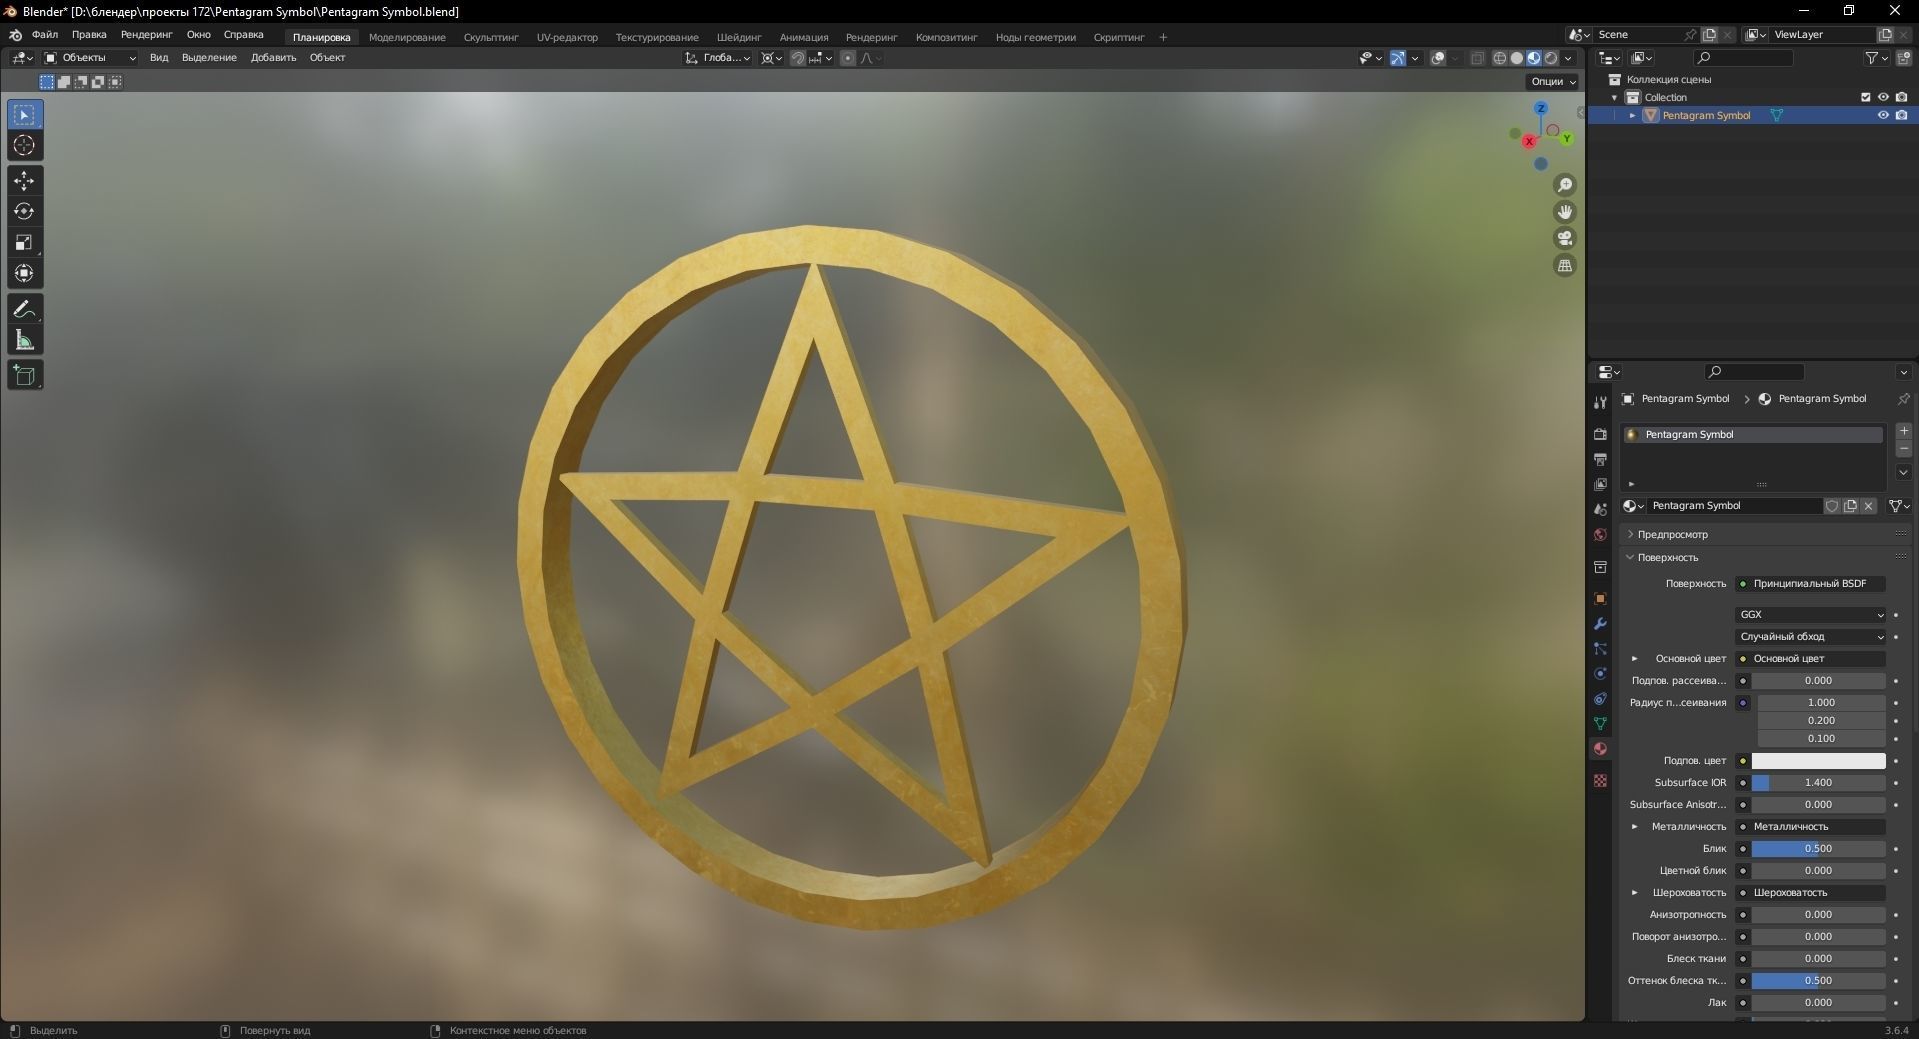The image size is (1919, 1039).
Task: Toggle viewport gizmos display
Action: (x=1398, y=58)
